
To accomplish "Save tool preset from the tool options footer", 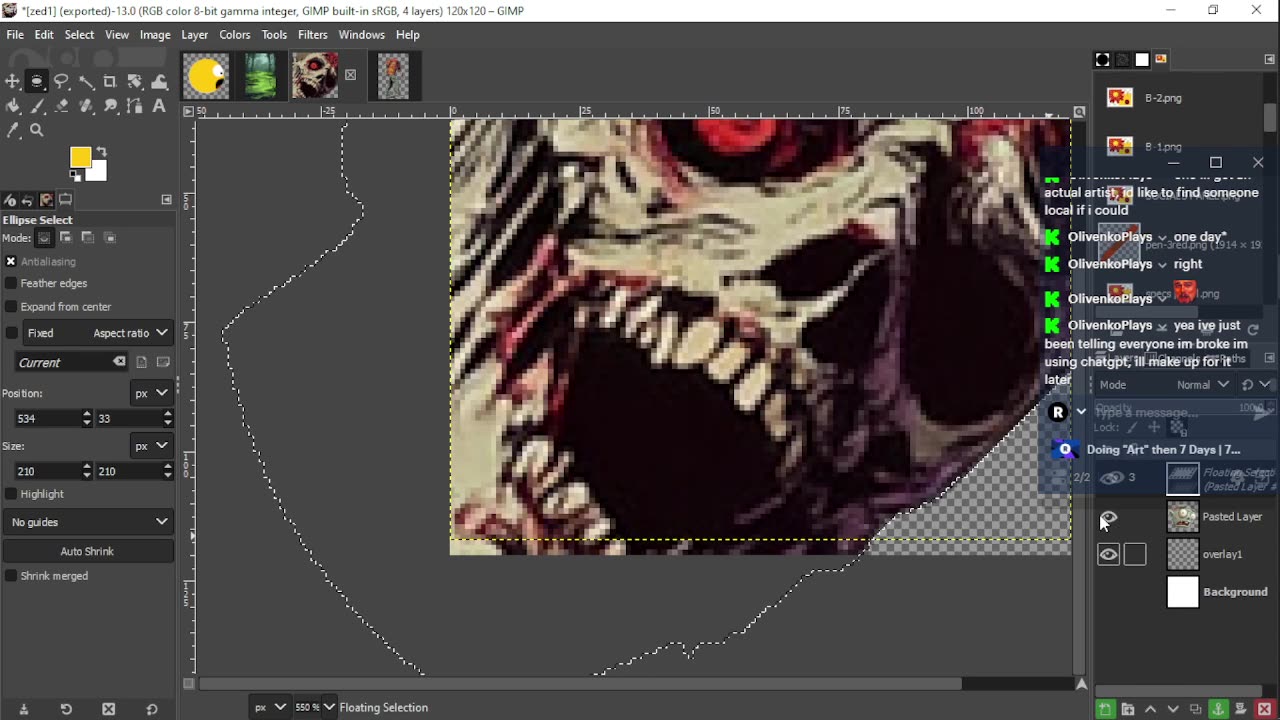I will 24,709.
